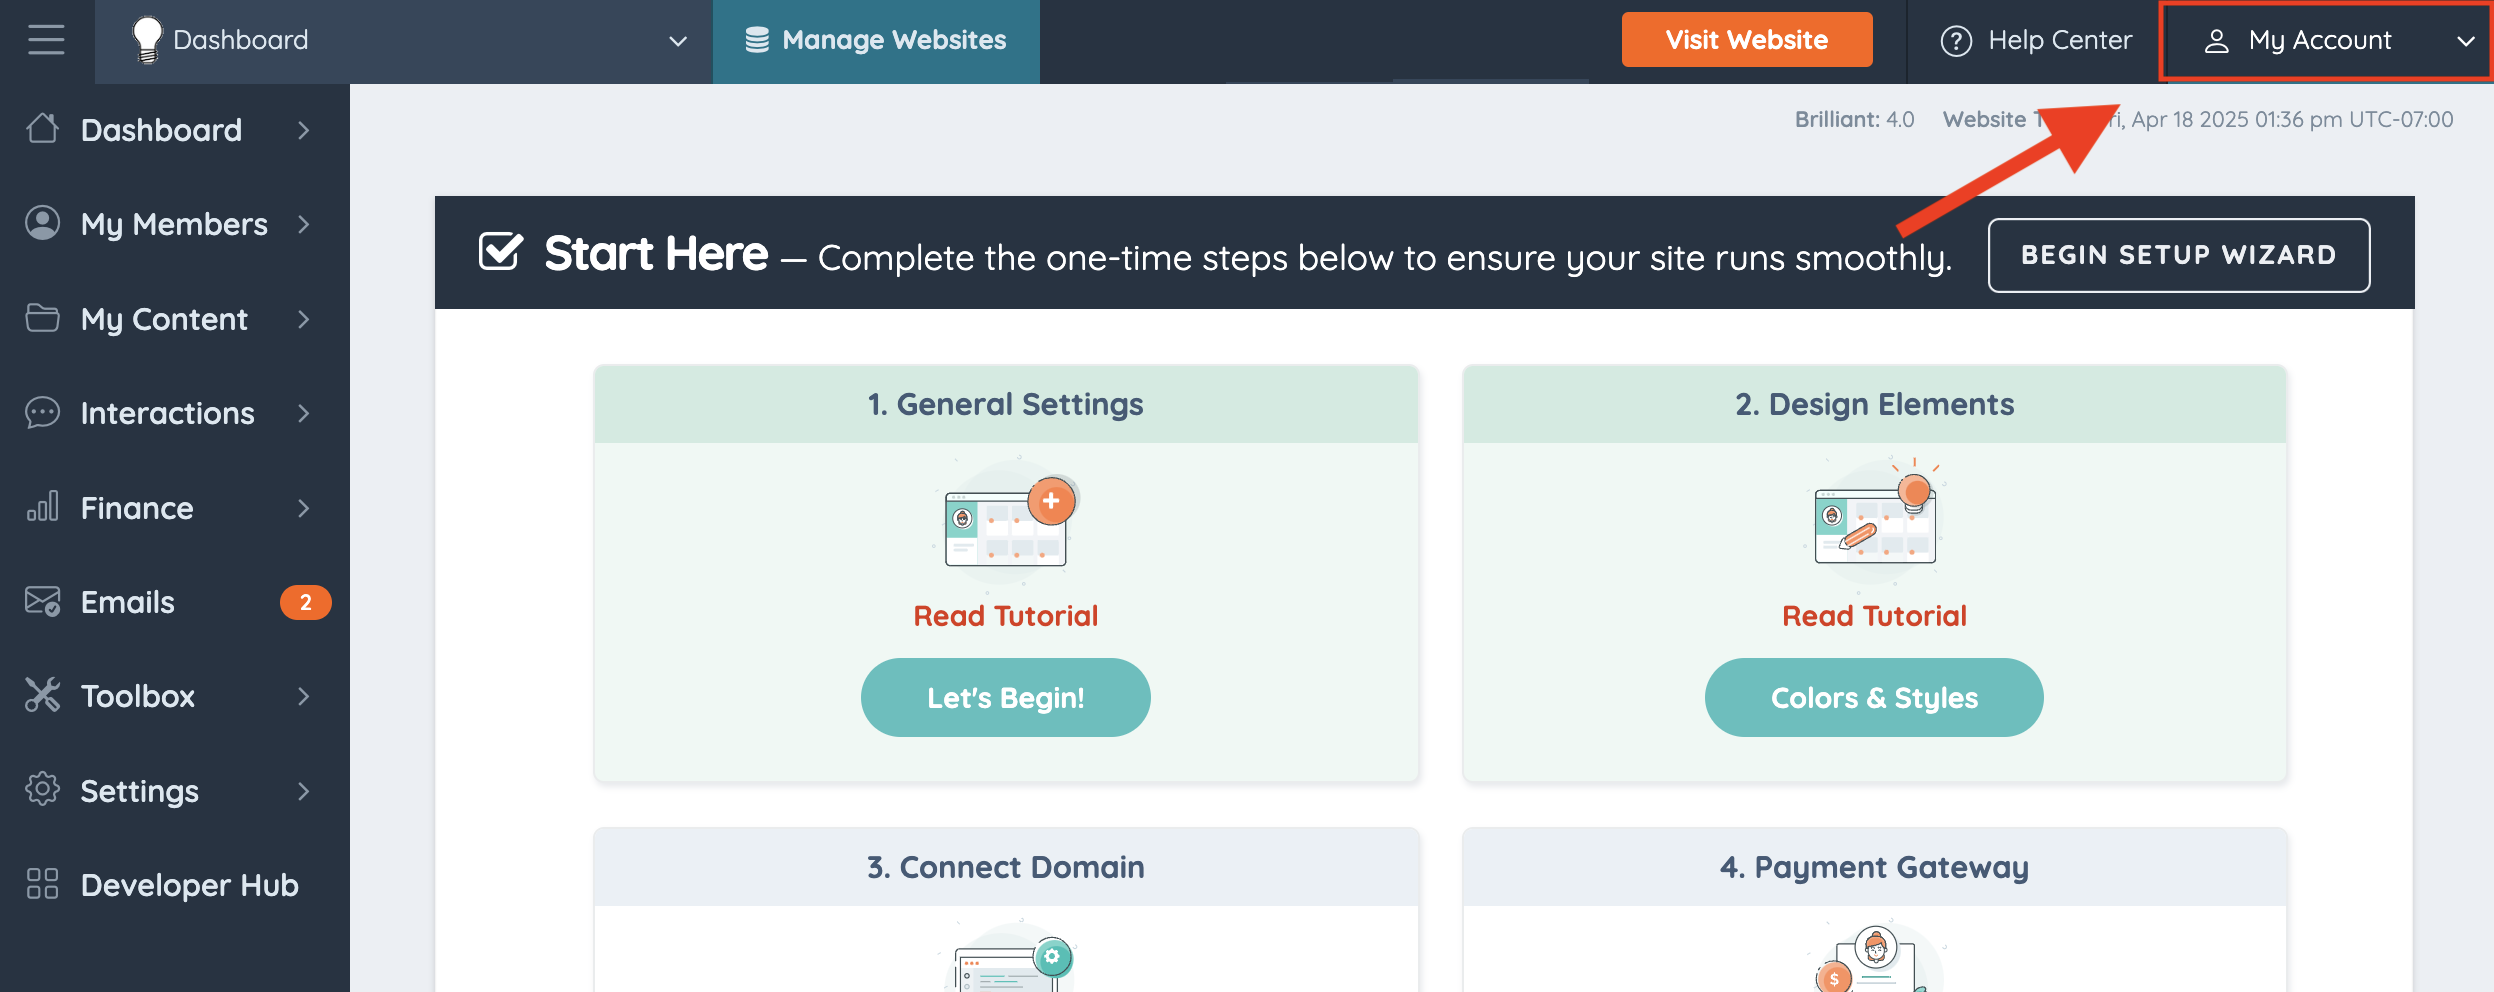Screen dimensions: 2494x992
Task: Click the Manage Websites database icon
Action: point(757,40)
